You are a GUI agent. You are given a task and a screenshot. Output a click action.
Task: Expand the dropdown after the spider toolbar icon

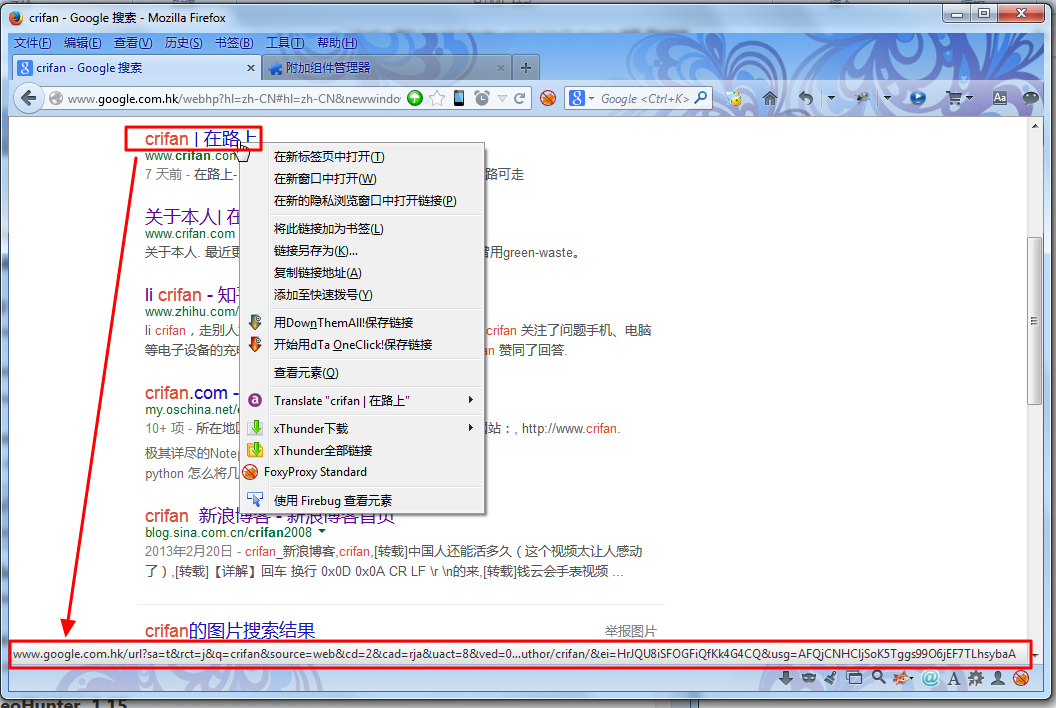point(887,98)
